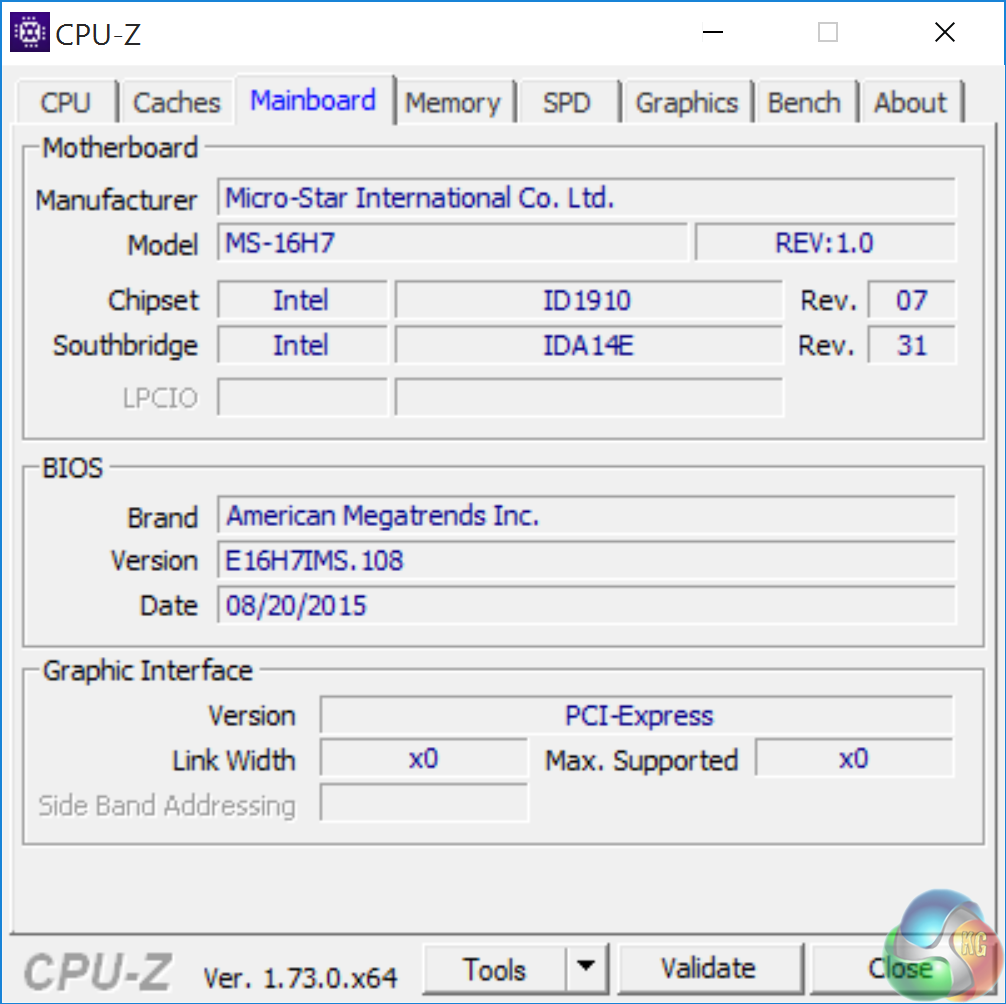
Task: Close the CPU-Z window with X
Action: pyautogui.click(x=944, y=31)
